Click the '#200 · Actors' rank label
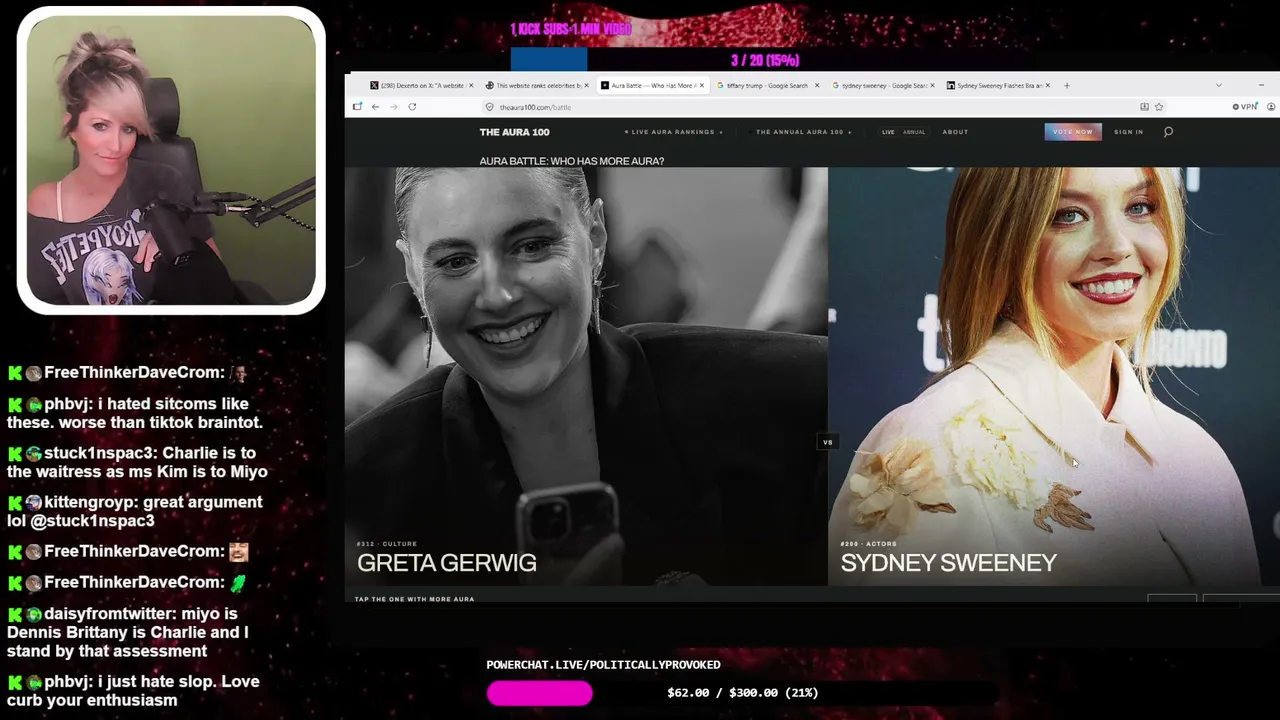The height and width of the screenshot is (720, 1280). pos(868,544)
